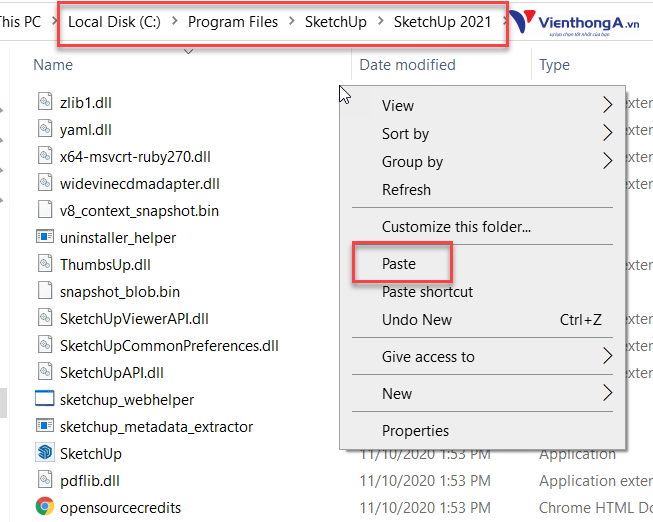Click opensourcecredits date modified cell
This screenshot has height=522, width=653.
click(x=425, y=508)
